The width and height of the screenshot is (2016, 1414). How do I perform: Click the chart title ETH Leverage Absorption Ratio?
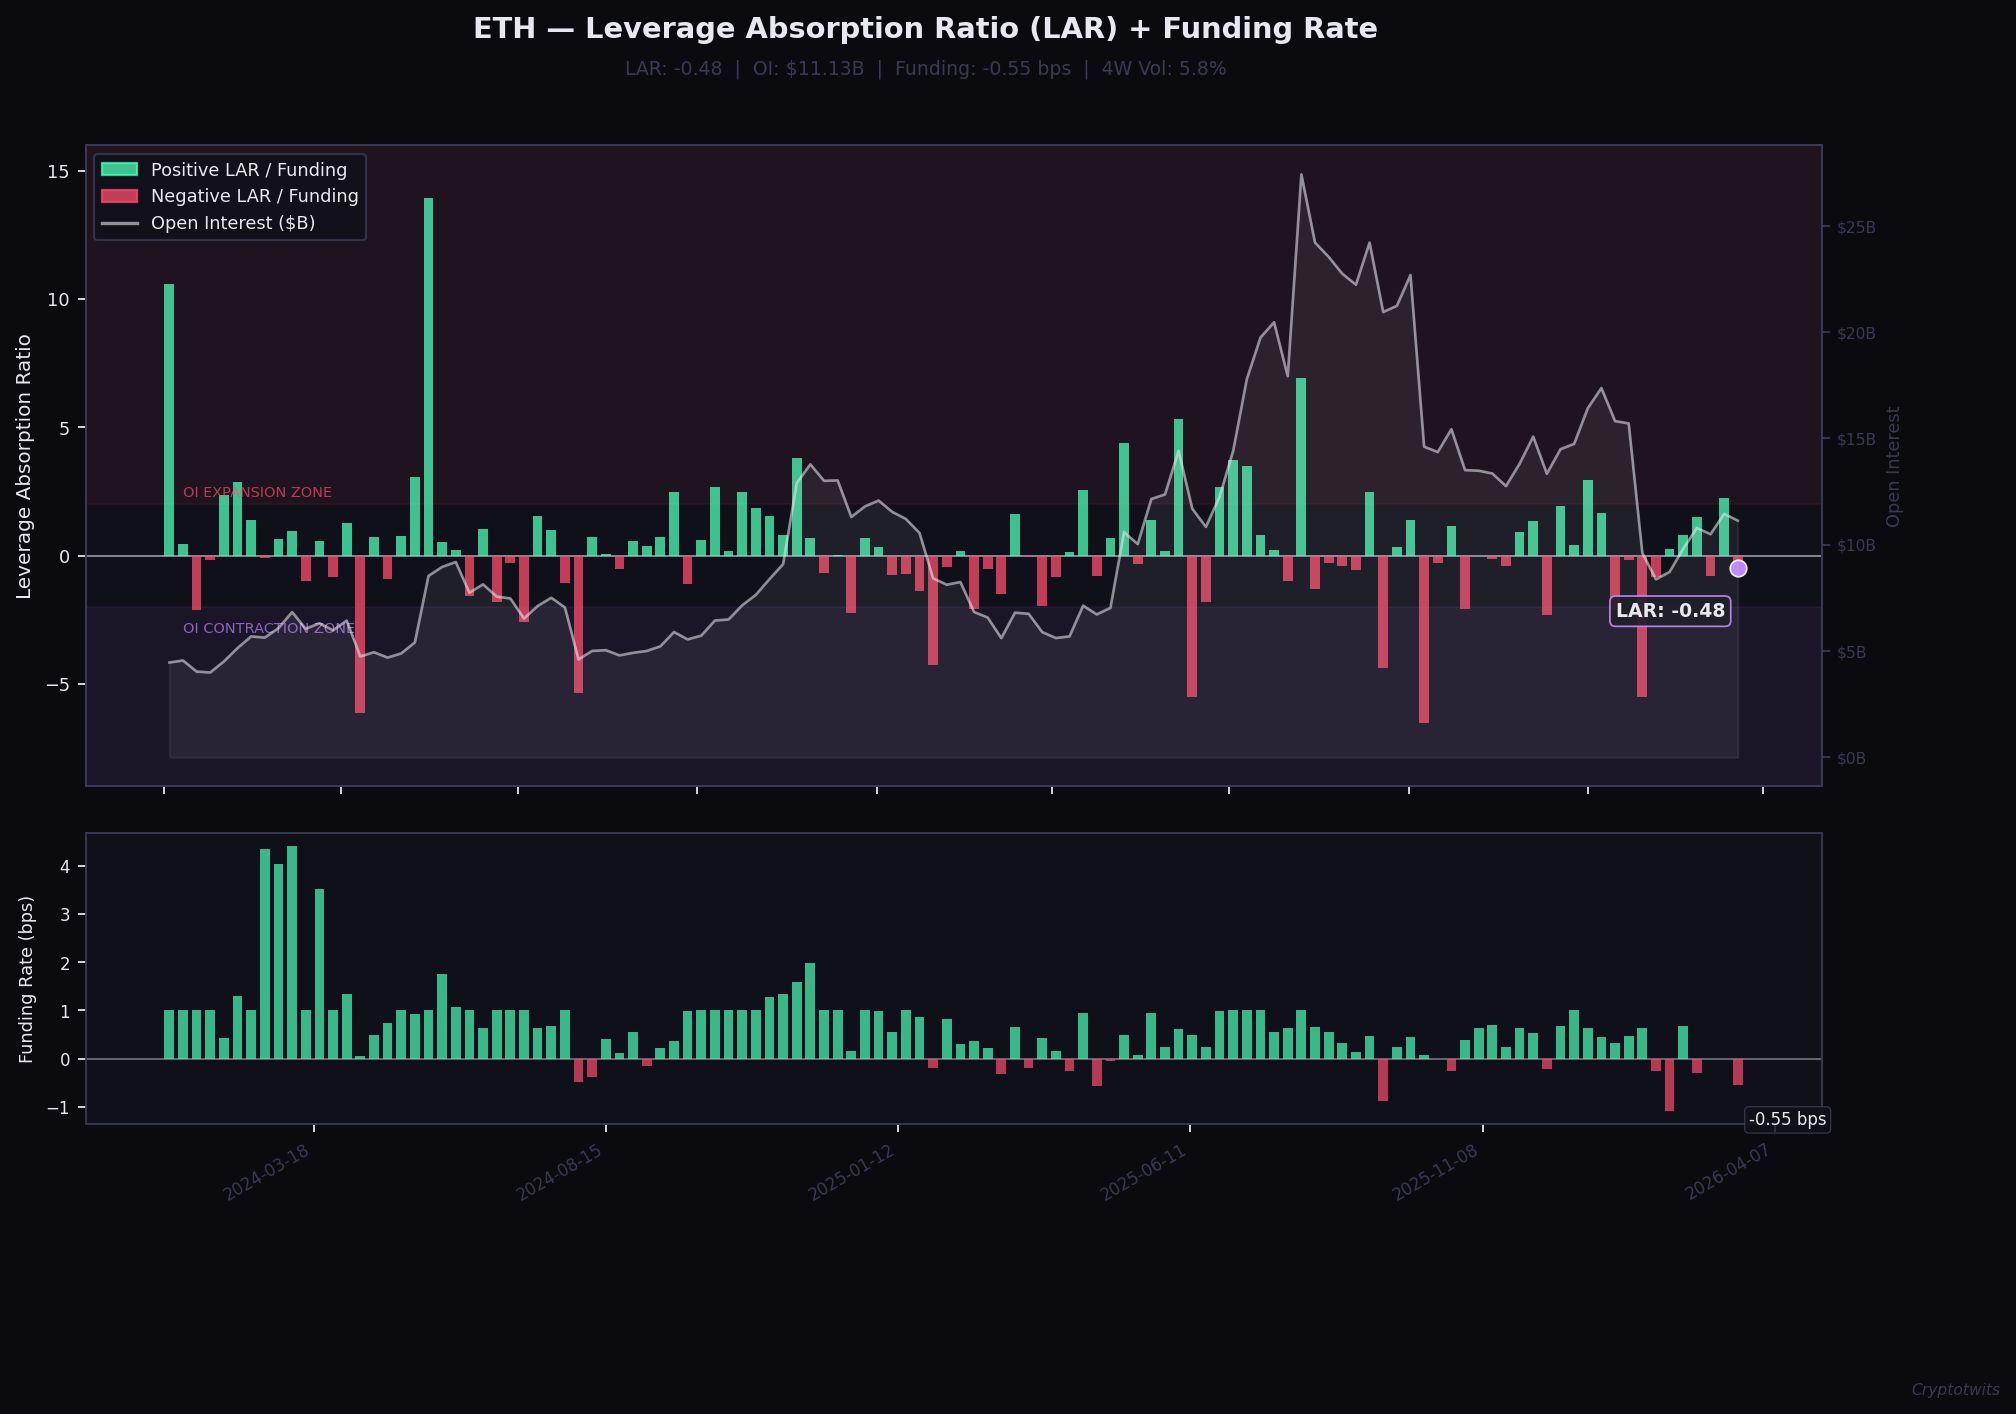tap(925, 29)
